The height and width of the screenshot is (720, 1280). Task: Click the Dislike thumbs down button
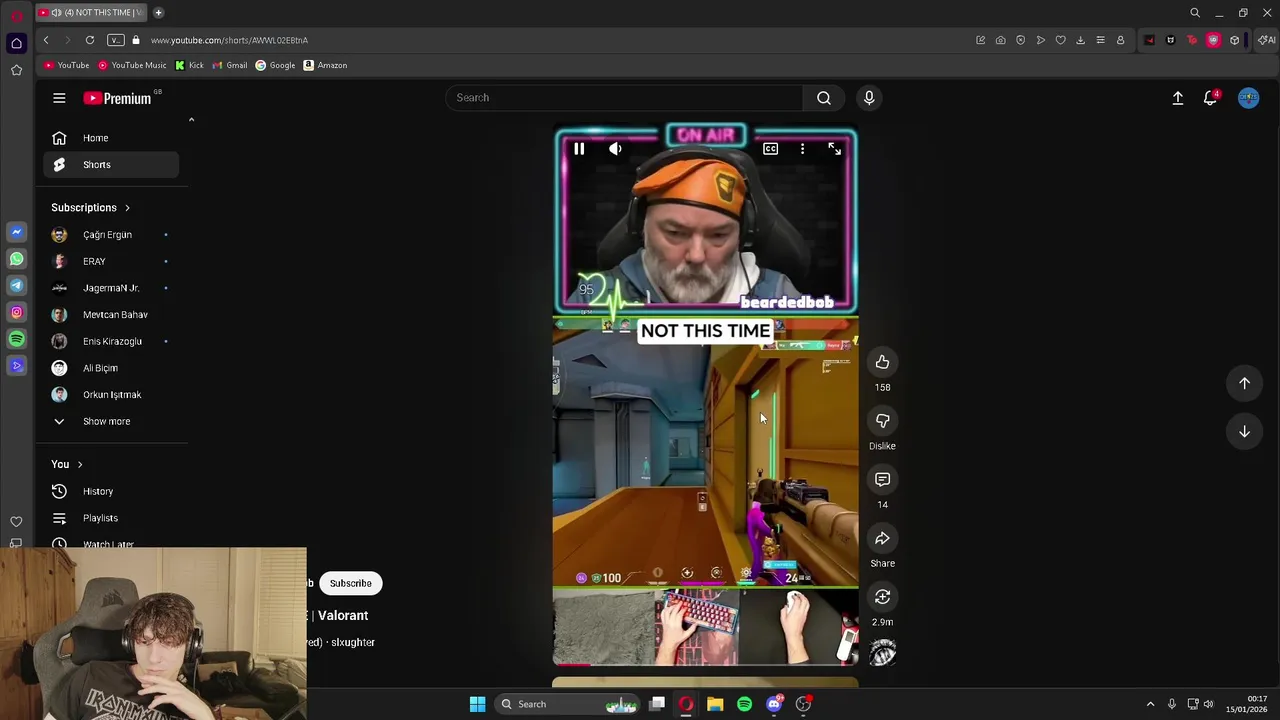point(882,421)
